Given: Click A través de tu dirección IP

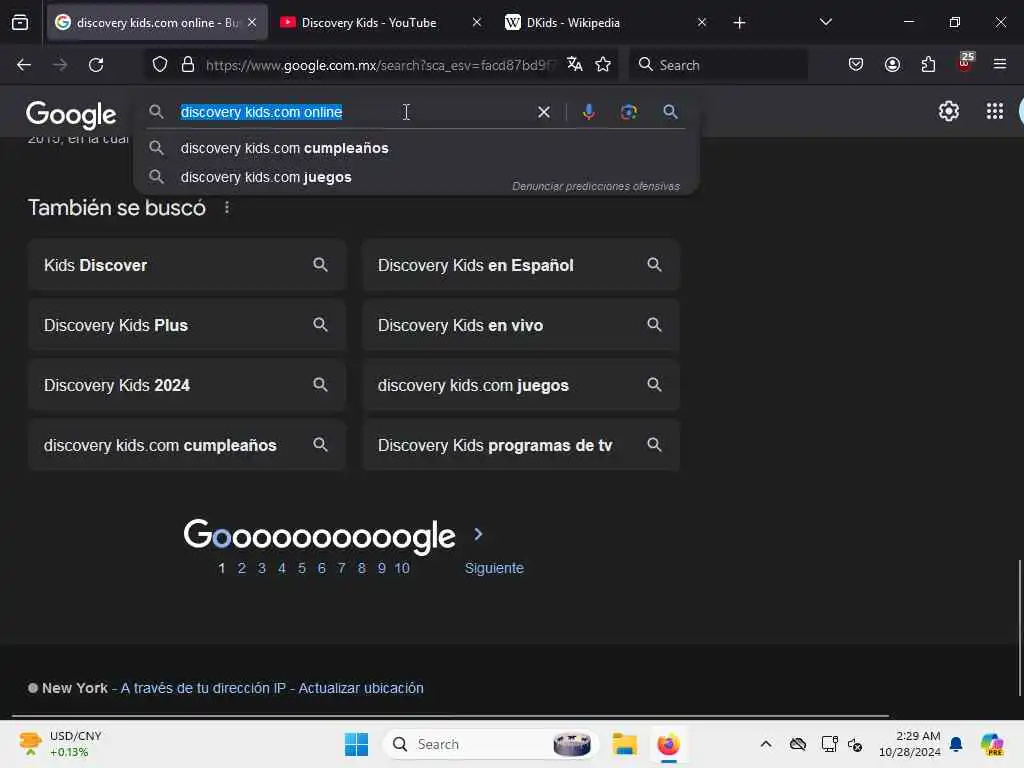Looking at the screenshot, I should pyautogui.click(x=203, y=688).
